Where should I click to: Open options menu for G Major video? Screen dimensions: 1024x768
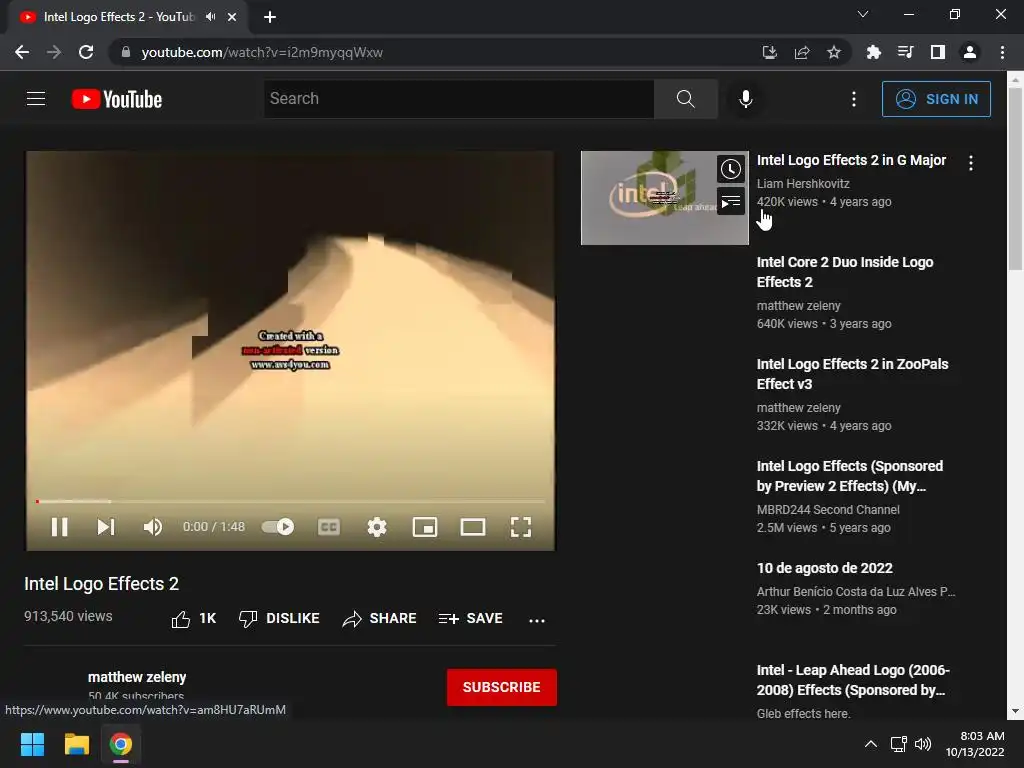point(971,163)
